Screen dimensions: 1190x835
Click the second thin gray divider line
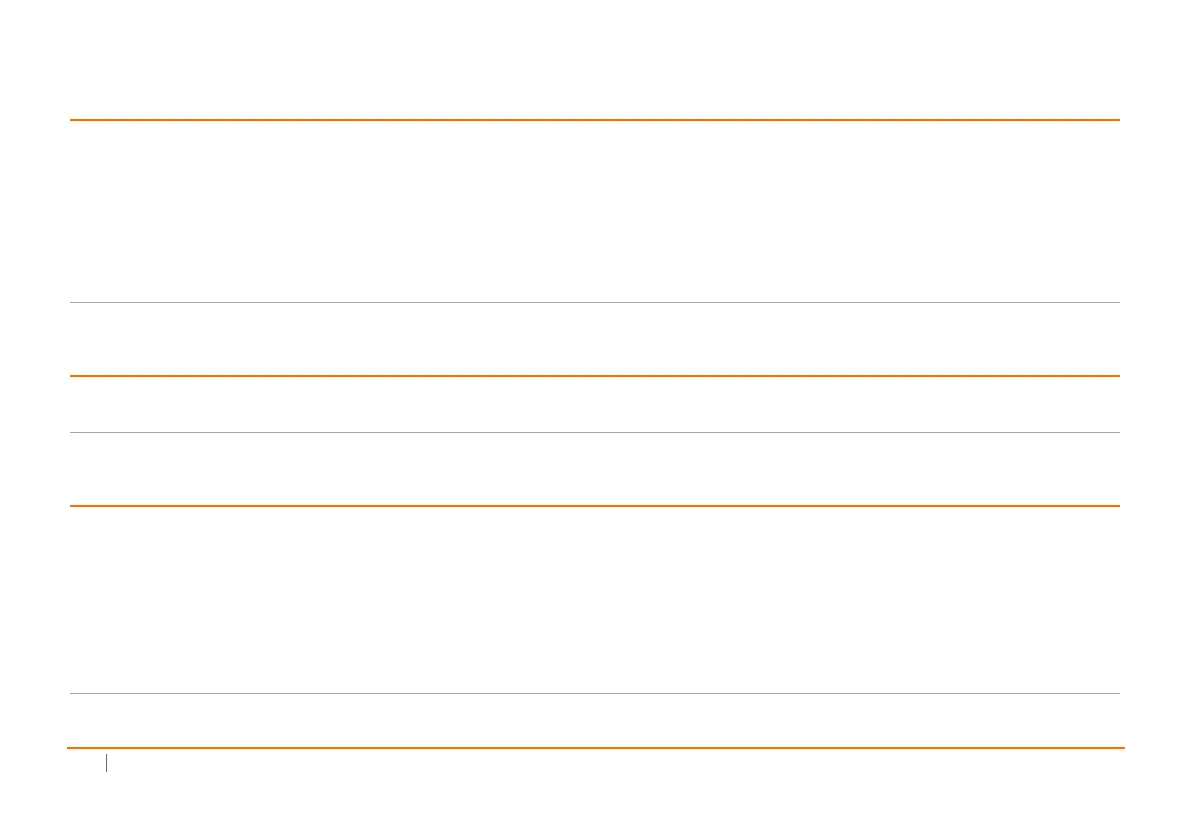click(594, 432)
